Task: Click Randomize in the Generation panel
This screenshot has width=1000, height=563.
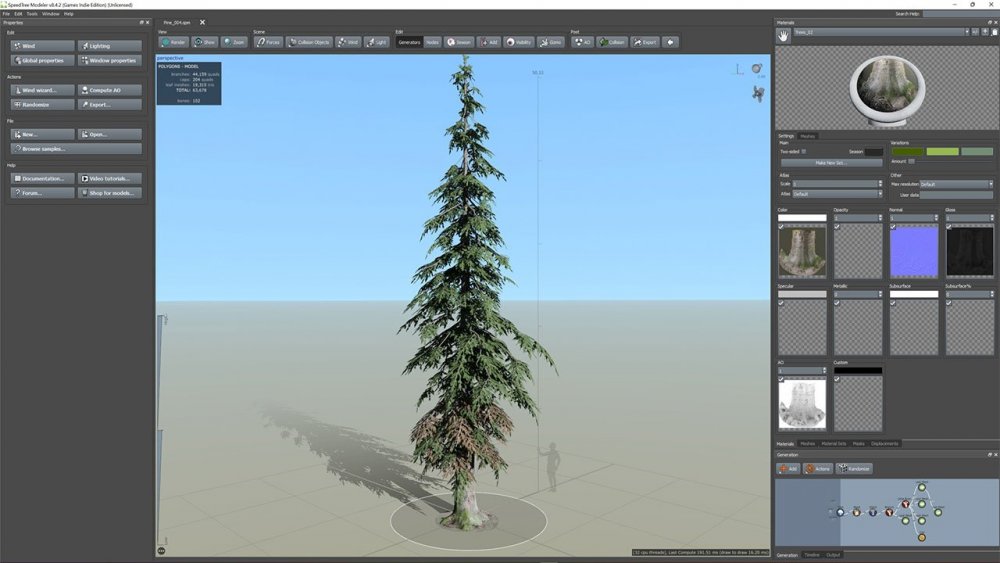Action: (855, 469)
